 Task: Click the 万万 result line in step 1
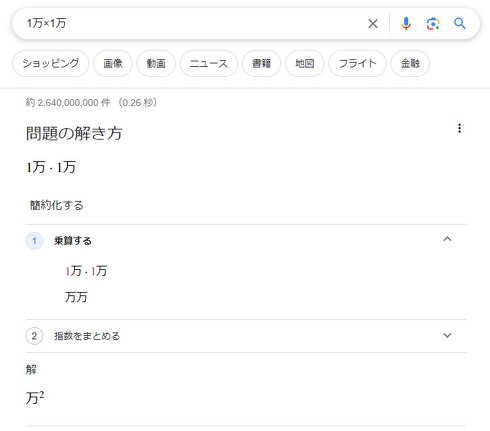pyautogui.click(x=76, y=297)
